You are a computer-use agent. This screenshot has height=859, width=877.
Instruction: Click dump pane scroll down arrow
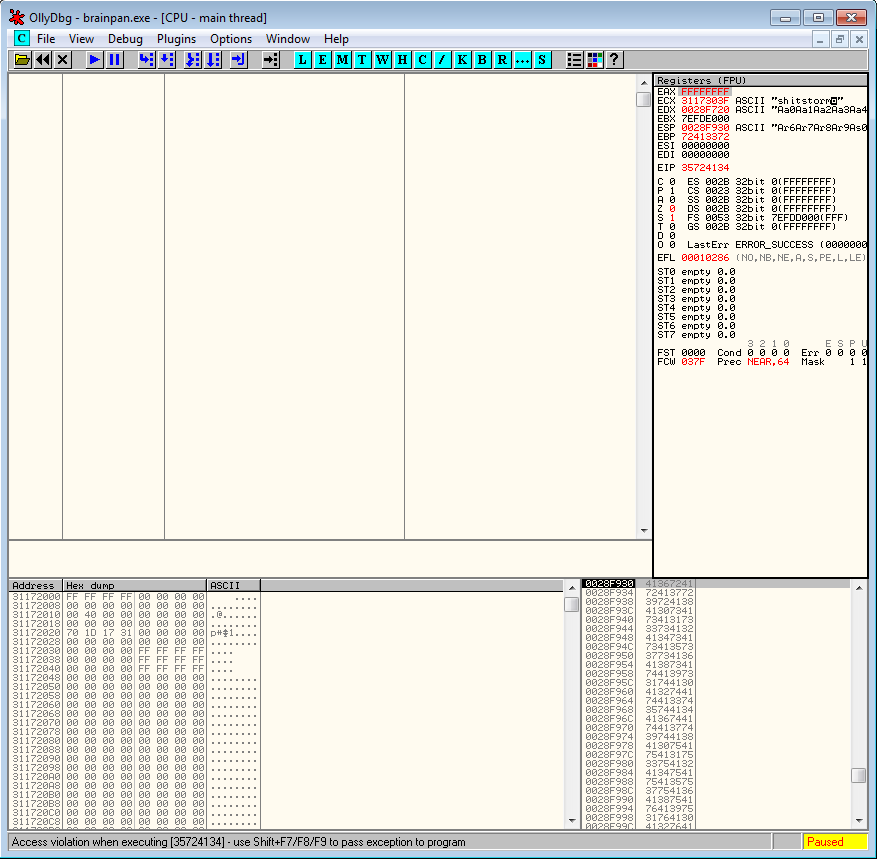tap(572, 821)
